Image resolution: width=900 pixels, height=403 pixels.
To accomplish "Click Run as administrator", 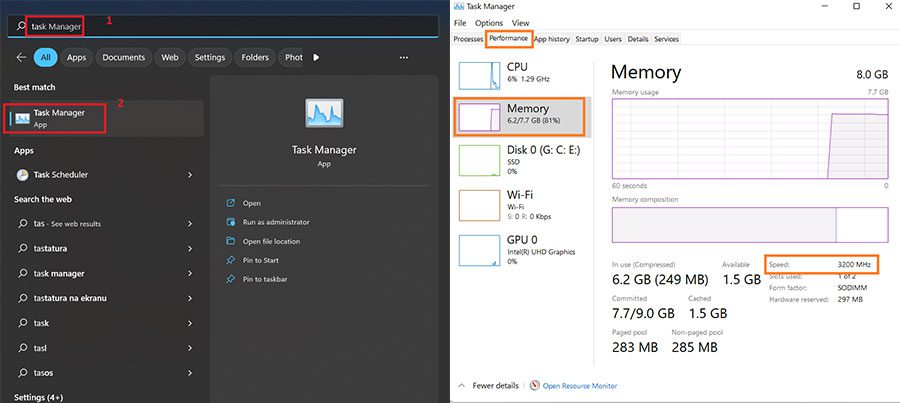I will (x=276, y=222).
